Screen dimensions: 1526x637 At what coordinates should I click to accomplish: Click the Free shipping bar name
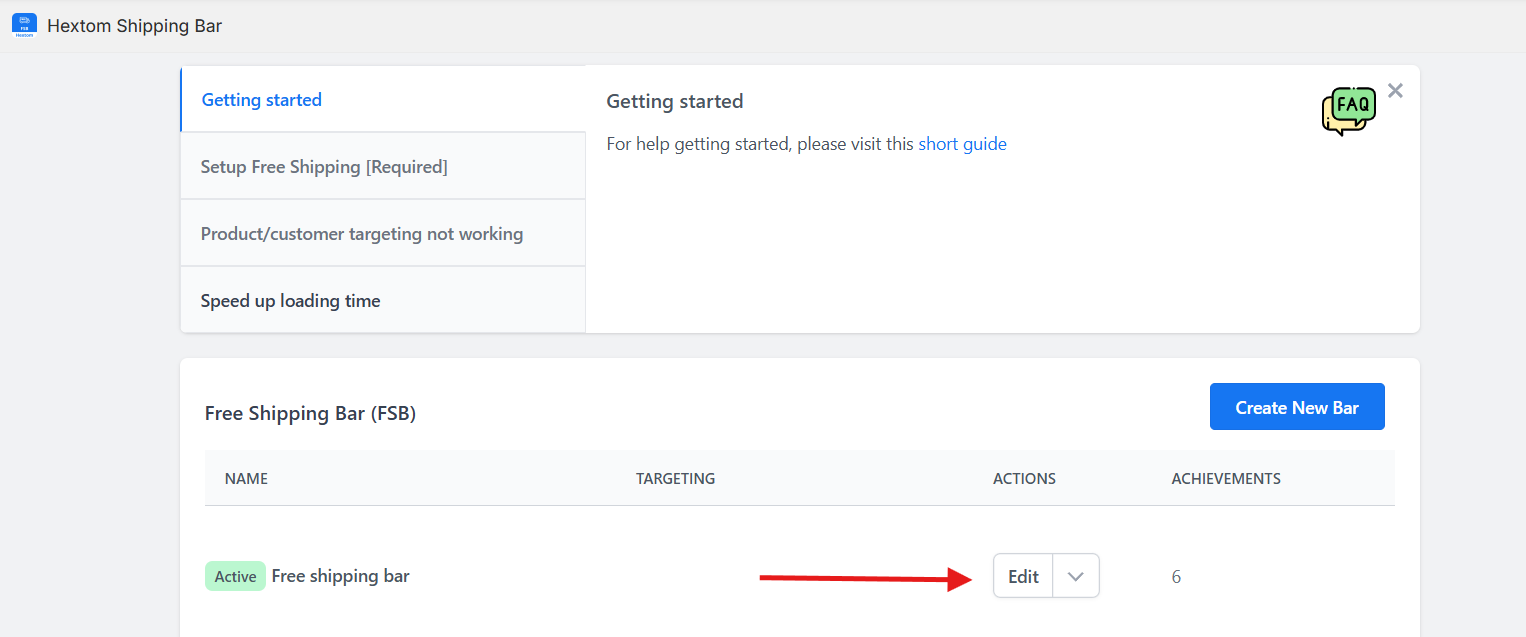(x=341, y=576)
